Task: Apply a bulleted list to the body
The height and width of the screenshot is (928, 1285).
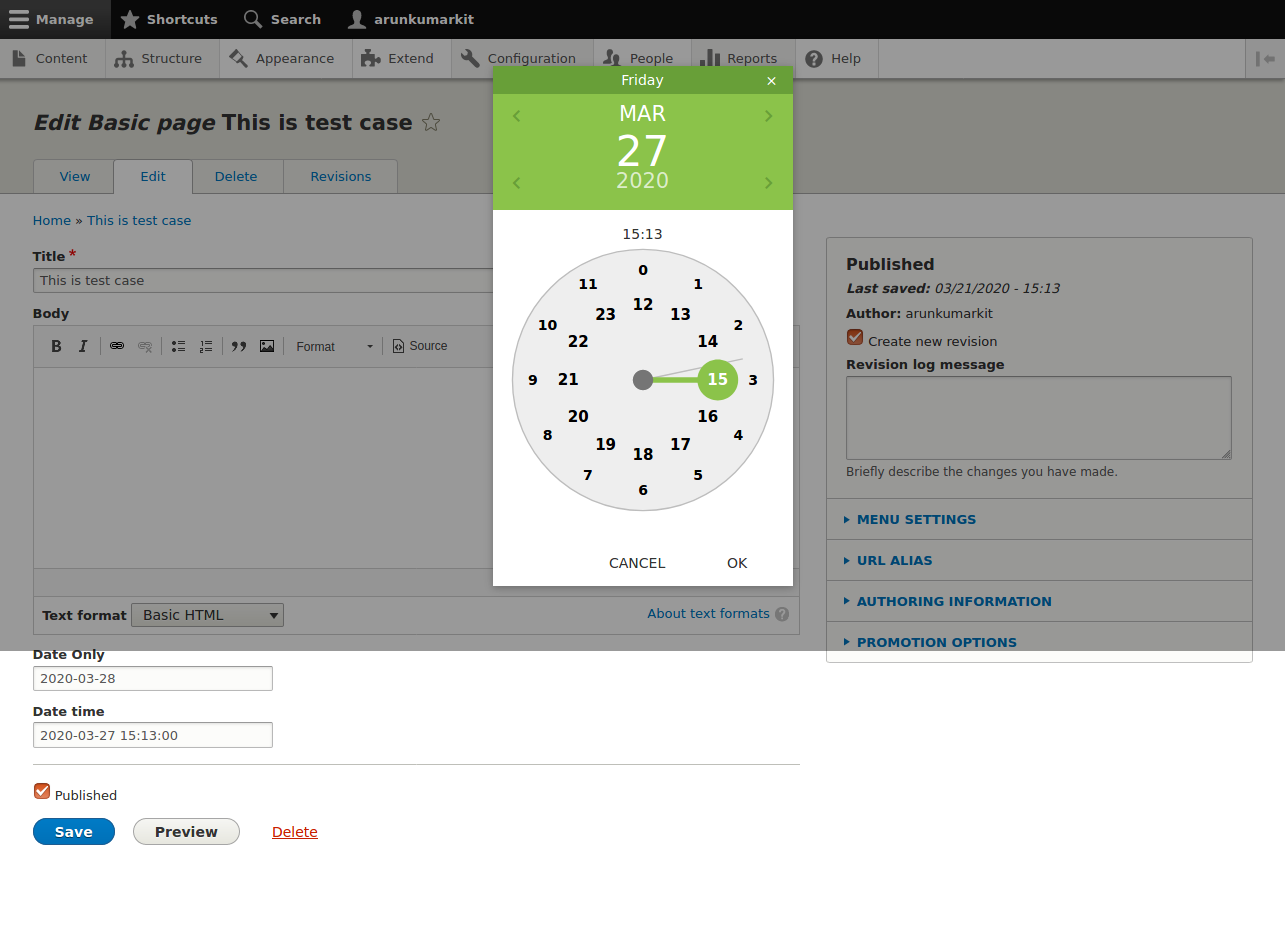Action: tap(178, 345)
